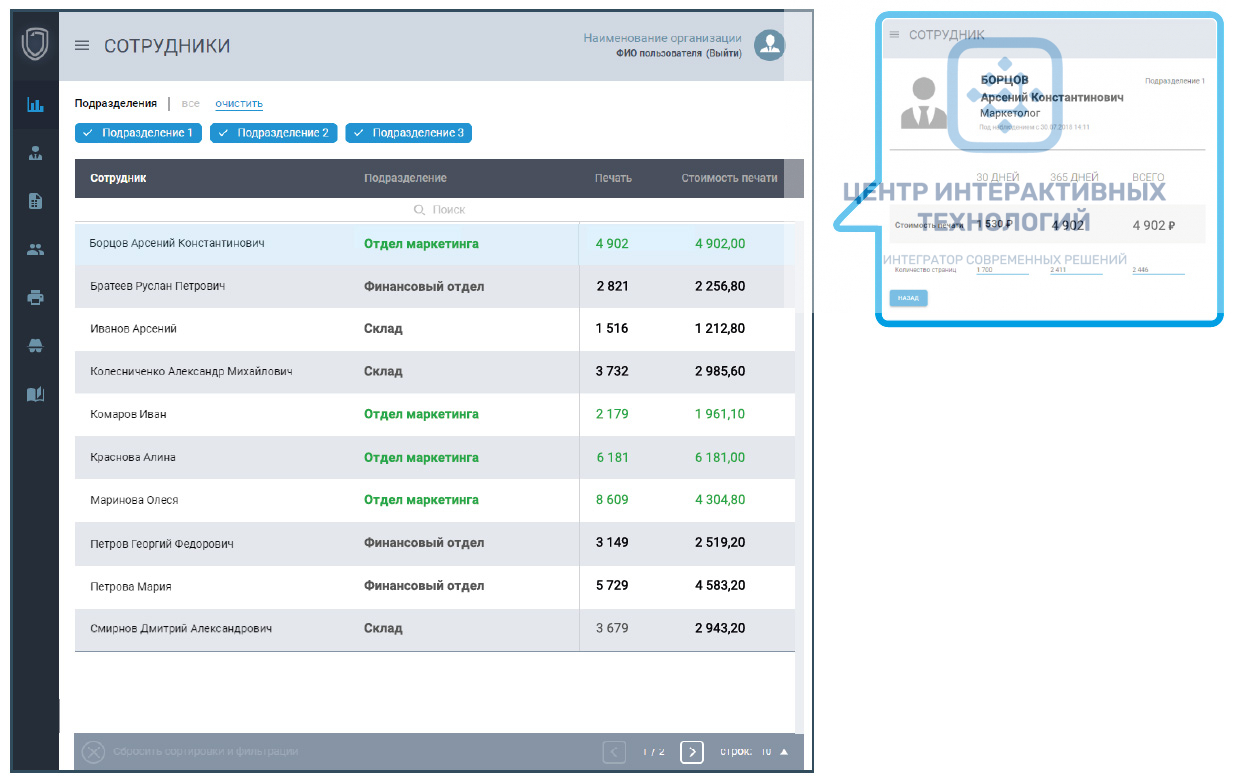Go to the next table page
Screen dimensions: 1237x783
point(691,752)
